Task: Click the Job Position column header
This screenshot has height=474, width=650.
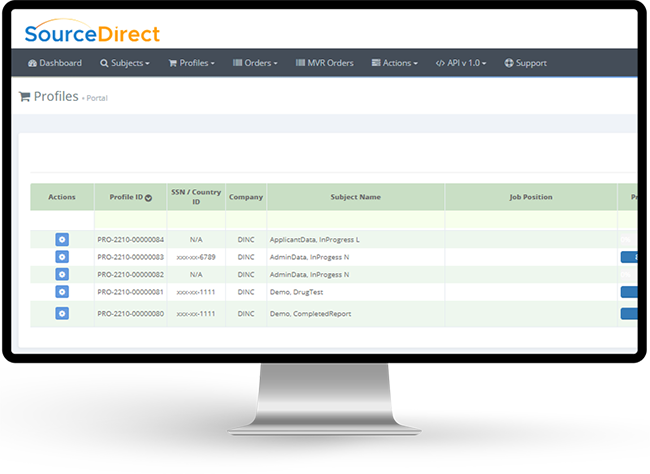Action: [x=530, y=197]
